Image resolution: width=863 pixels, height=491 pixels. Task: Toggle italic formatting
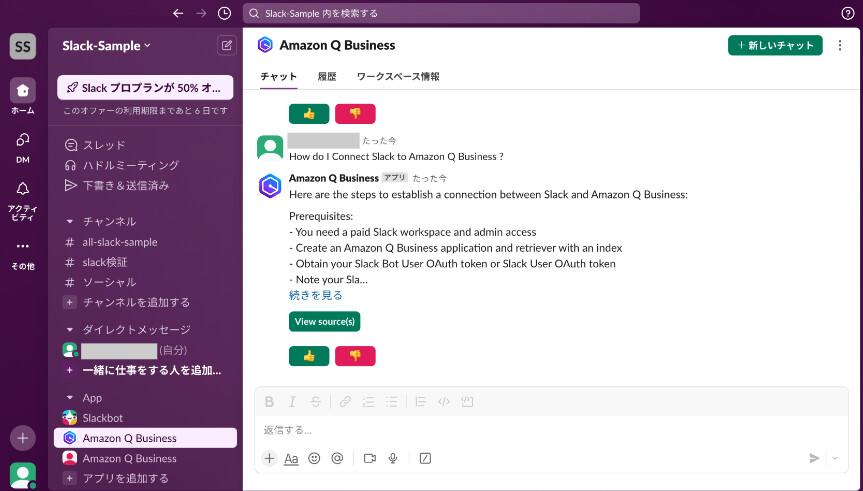[292, 402]
